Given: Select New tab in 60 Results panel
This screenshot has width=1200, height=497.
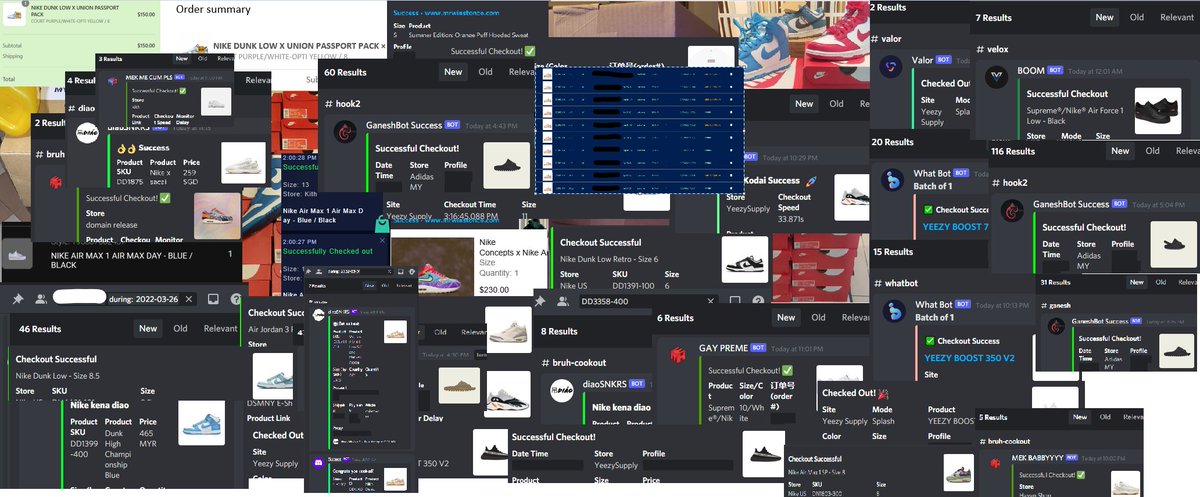Looking at the screenshot, I should pyautogui.click(x=453, y=72).
